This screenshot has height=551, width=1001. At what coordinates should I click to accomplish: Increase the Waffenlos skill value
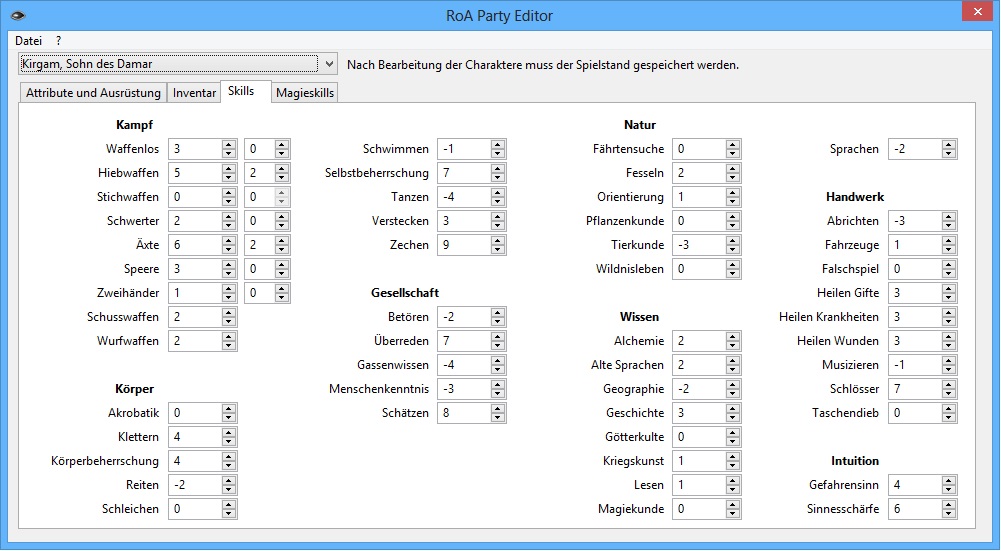(229, 145)
